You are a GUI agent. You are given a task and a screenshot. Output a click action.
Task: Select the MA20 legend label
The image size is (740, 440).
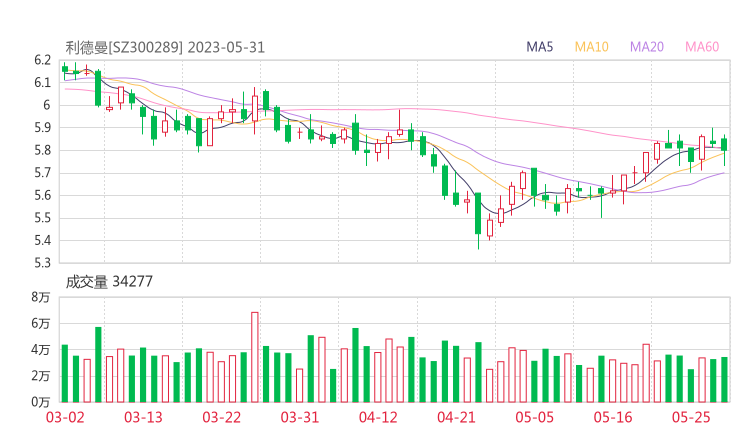click(647, 47)
